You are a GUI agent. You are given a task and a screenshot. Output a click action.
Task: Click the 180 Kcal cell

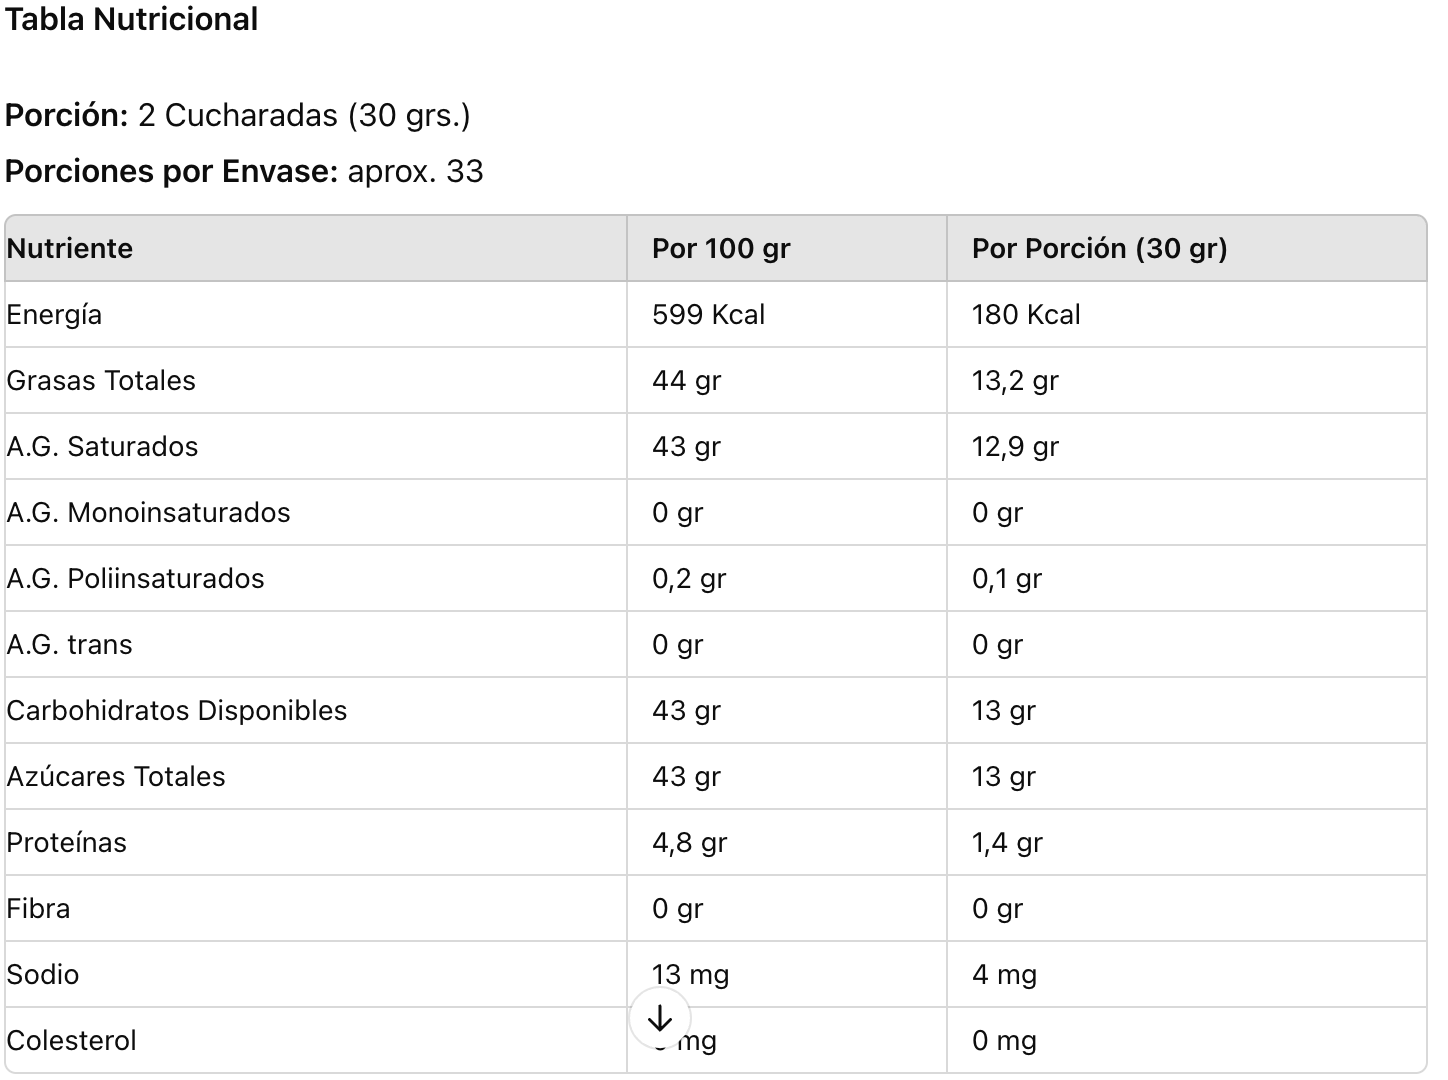click(x=1026, y=314)
